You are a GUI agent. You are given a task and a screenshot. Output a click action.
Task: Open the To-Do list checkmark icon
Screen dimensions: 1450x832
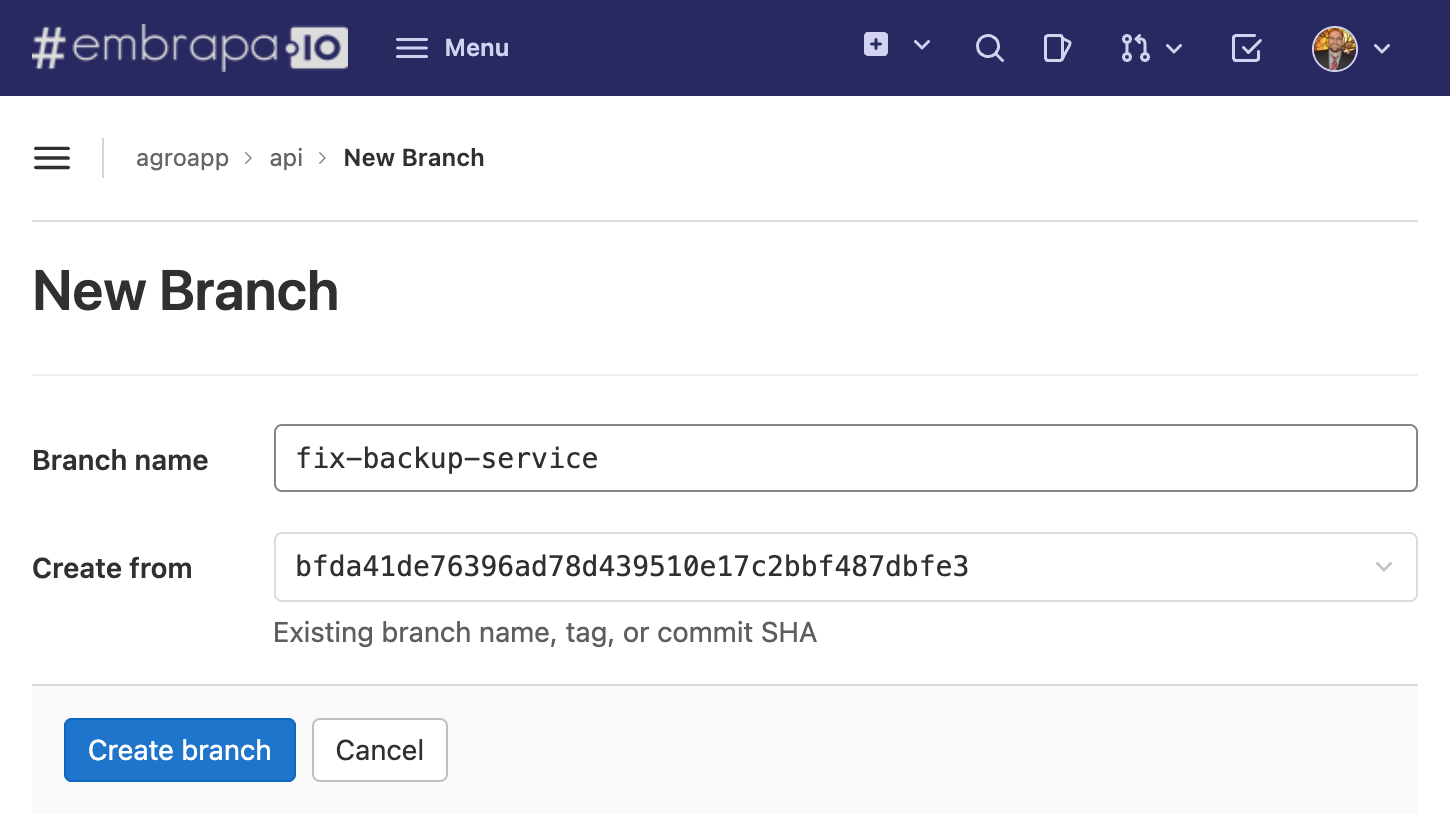tap(1246, 48)
